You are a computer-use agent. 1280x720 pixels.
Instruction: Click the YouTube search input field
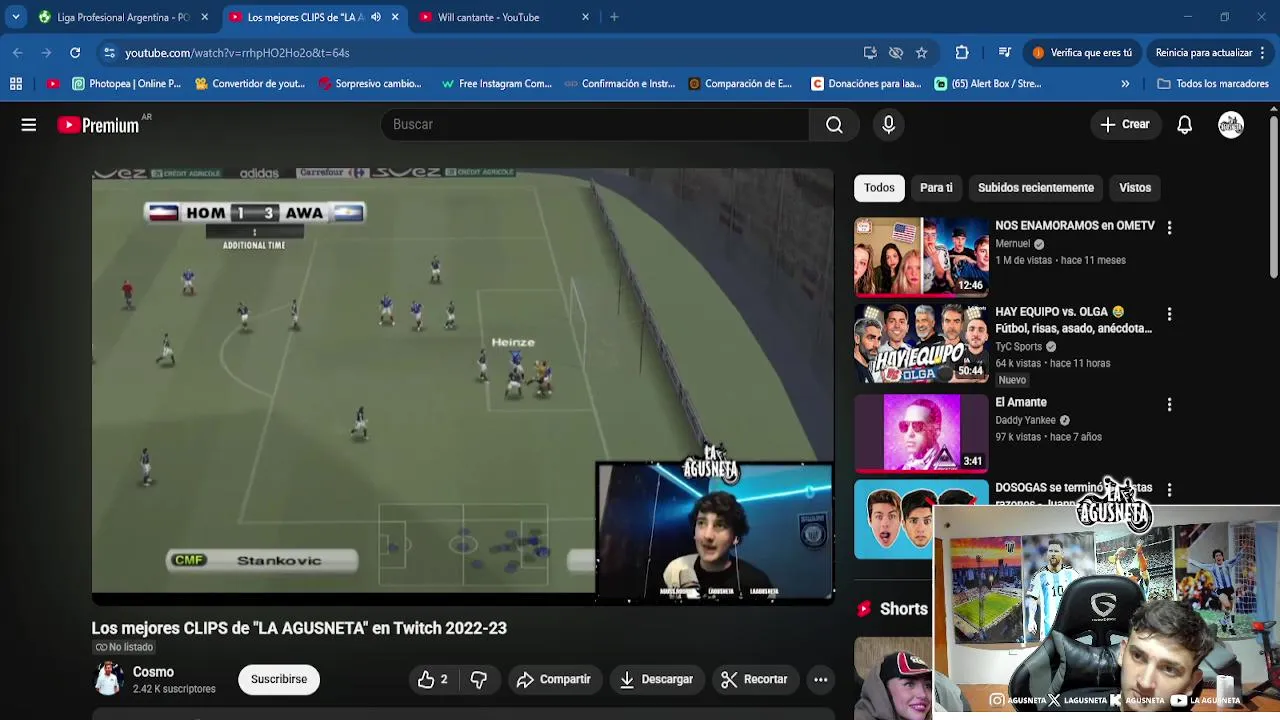(595, 124)
